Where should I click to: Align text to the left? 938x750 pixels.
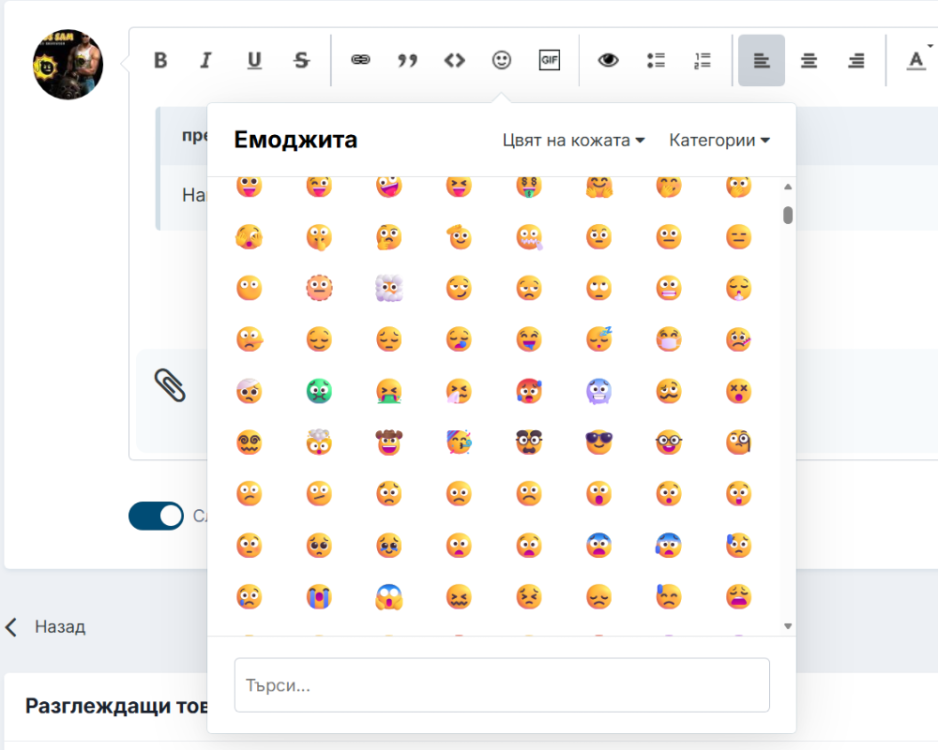point(762,60)
